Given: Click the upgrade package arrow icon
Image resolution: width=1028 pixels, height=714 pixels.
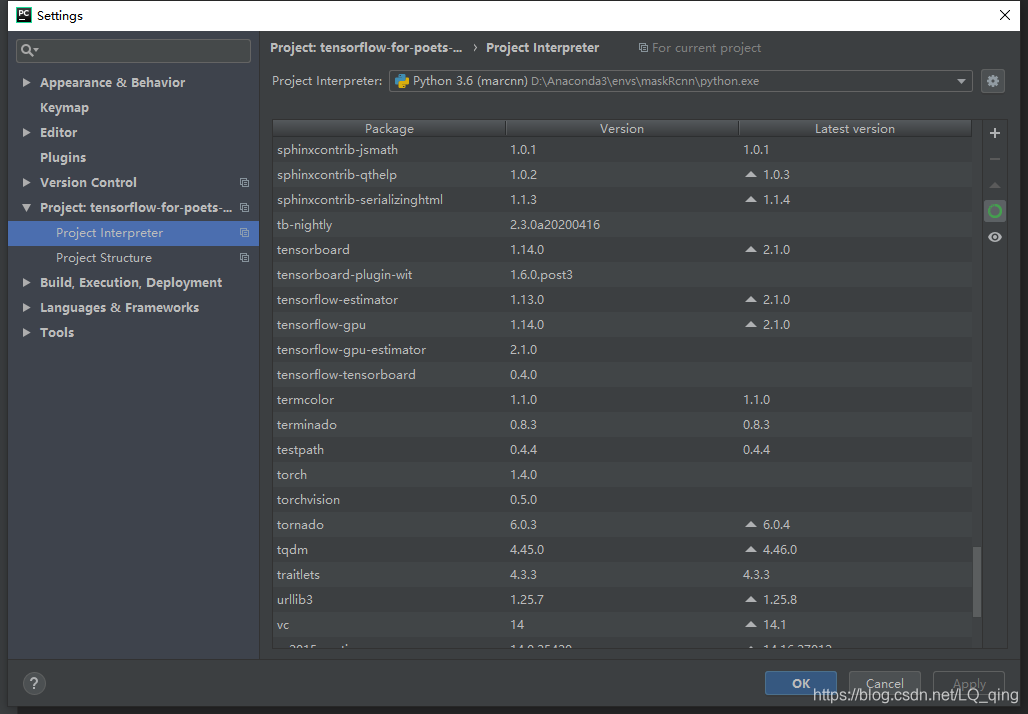Looking at the screenshot, I should 995,186.
